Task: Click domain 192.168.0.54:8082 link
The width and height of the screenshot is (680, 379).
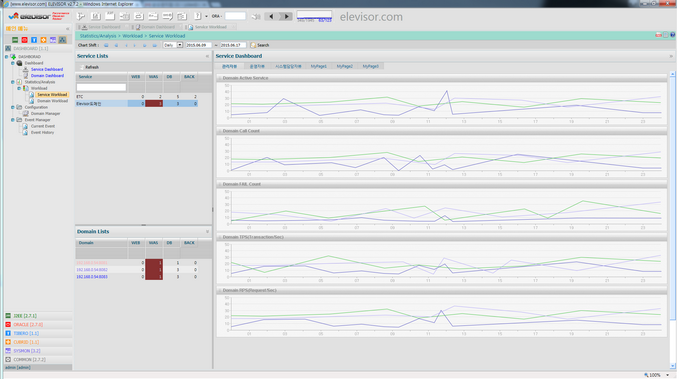Action: (x=92, y=270)
